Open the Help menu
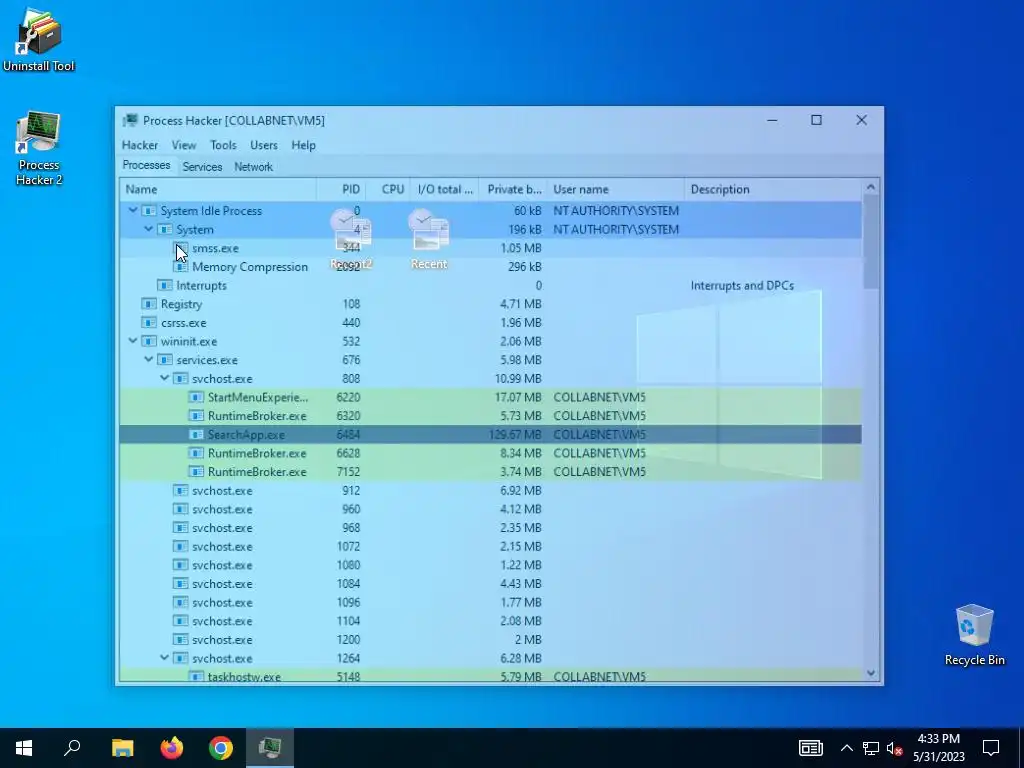 303,145
